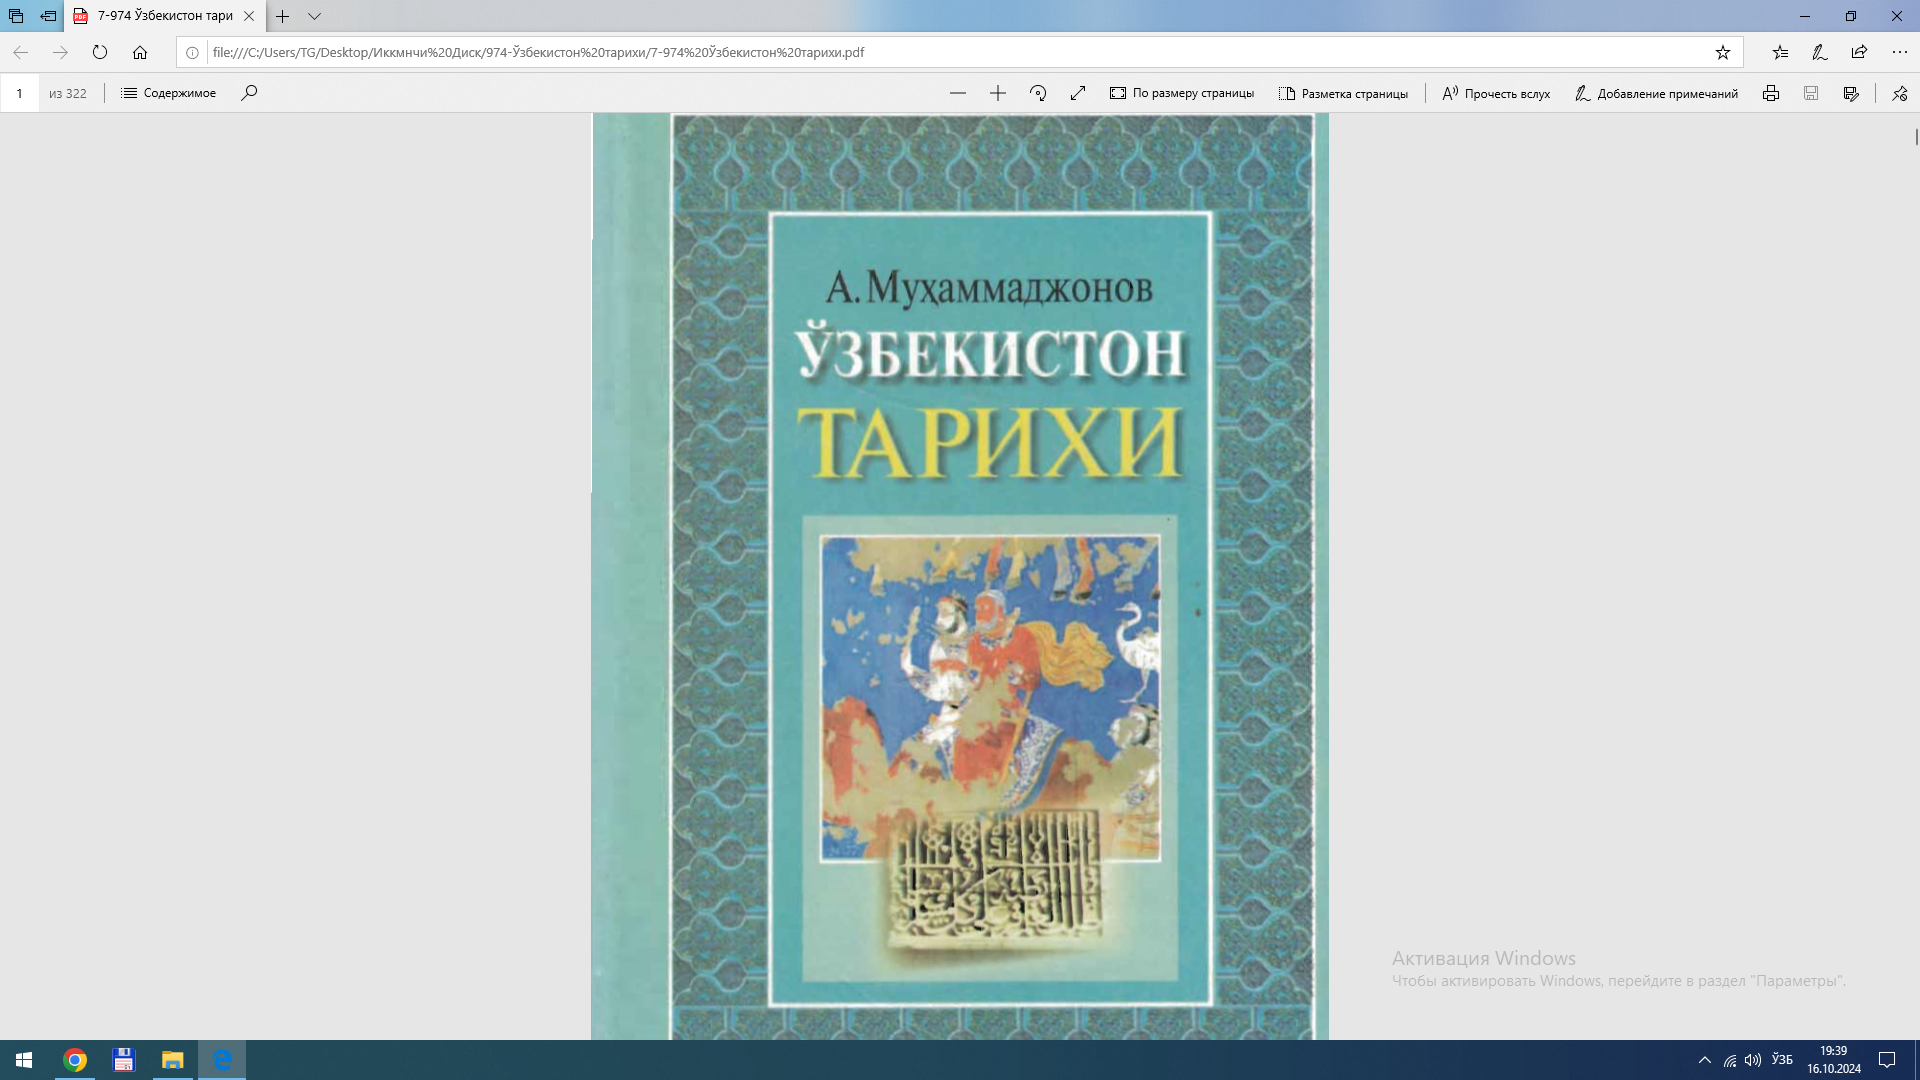Start Прочесть вслух read aloud
Viewport: 1920px width, 1080px height.
pos(1496,93)
